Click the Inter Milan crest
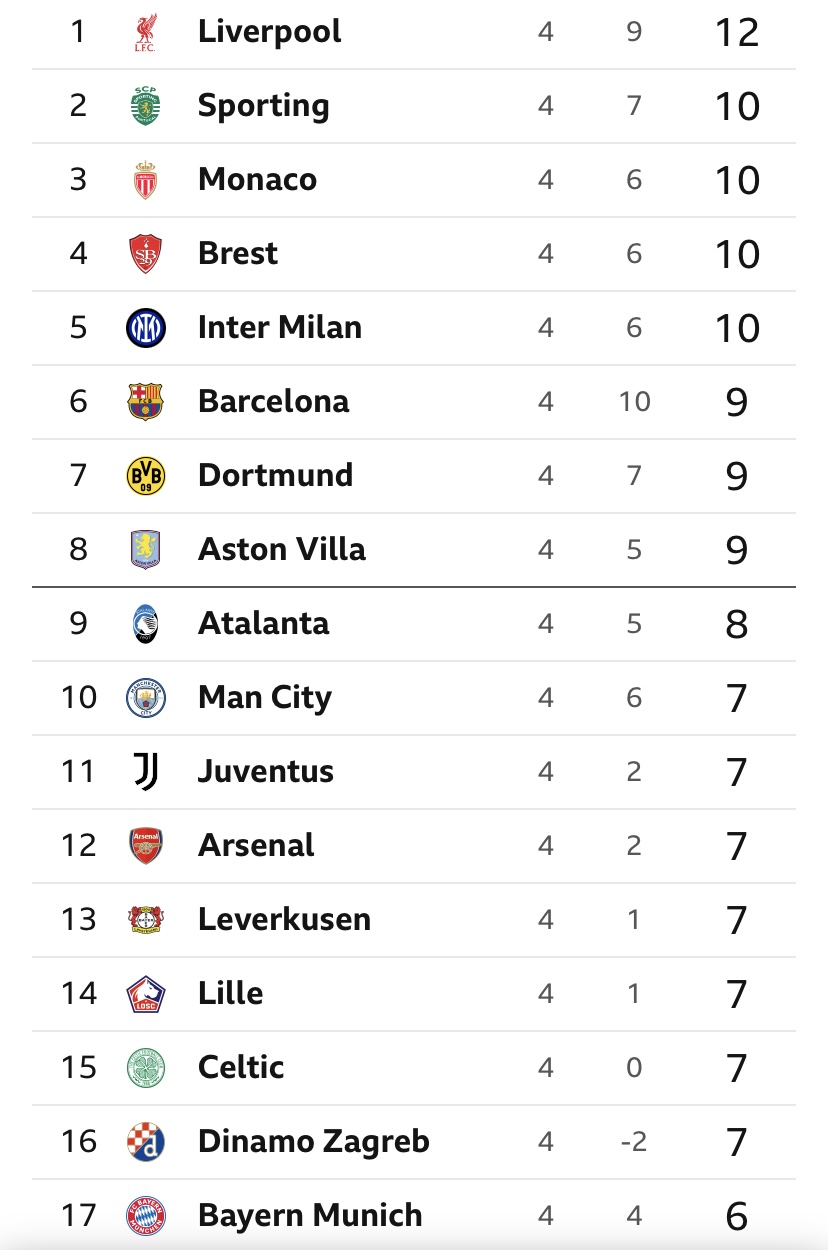 click(x=146, y=328)
